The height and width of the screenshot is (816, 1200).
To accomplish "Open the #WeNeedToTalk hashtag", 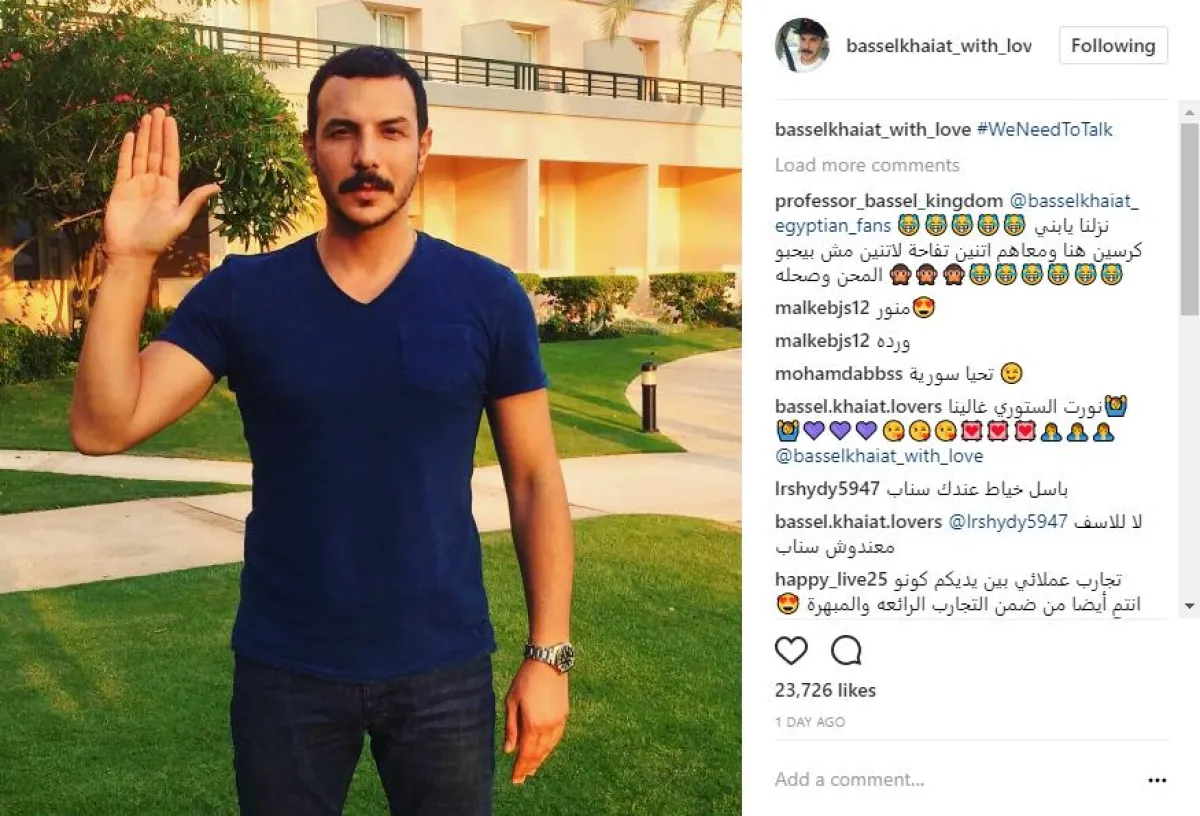I will (1044, 130).
